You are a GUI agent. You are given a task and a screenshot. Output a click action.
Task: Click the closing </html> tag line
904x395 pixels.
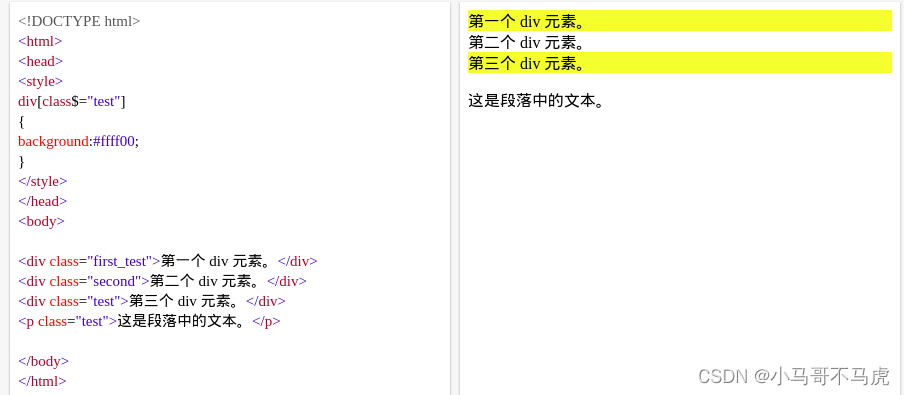click(43, 381)
